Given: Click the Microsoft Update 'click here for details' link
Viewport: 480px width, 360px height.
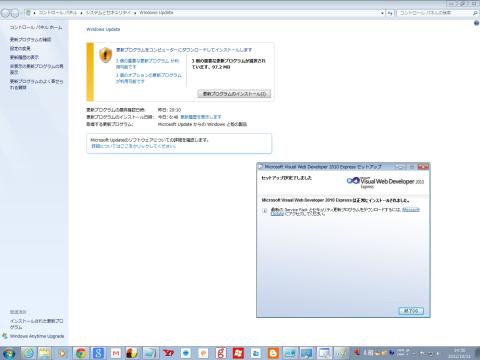Looking at the screenshot, I should coord(134,146).
